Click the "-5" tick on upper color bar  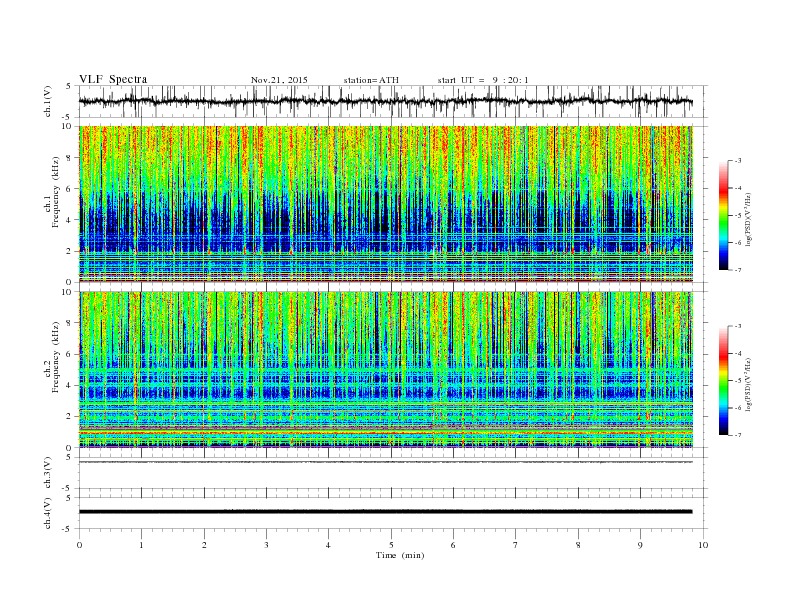[x=737, y=216]
